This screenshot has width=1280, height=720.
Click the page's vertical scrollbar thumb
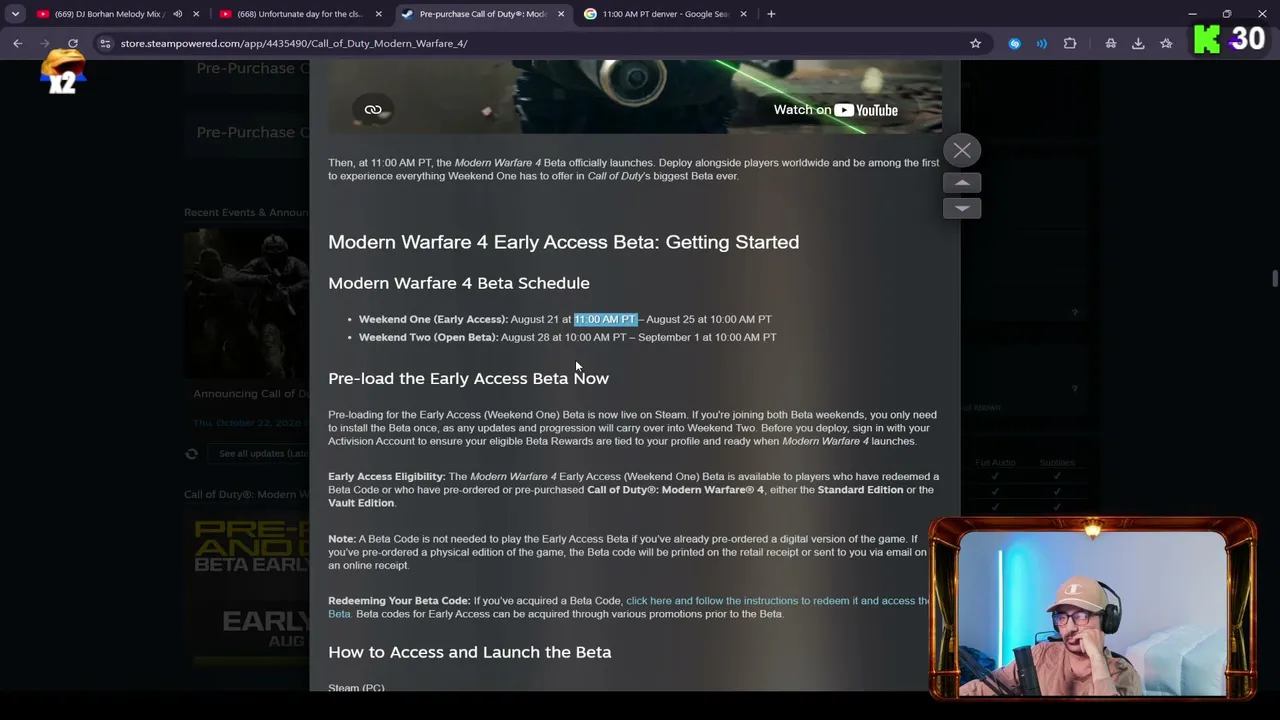click(1275, 278)
